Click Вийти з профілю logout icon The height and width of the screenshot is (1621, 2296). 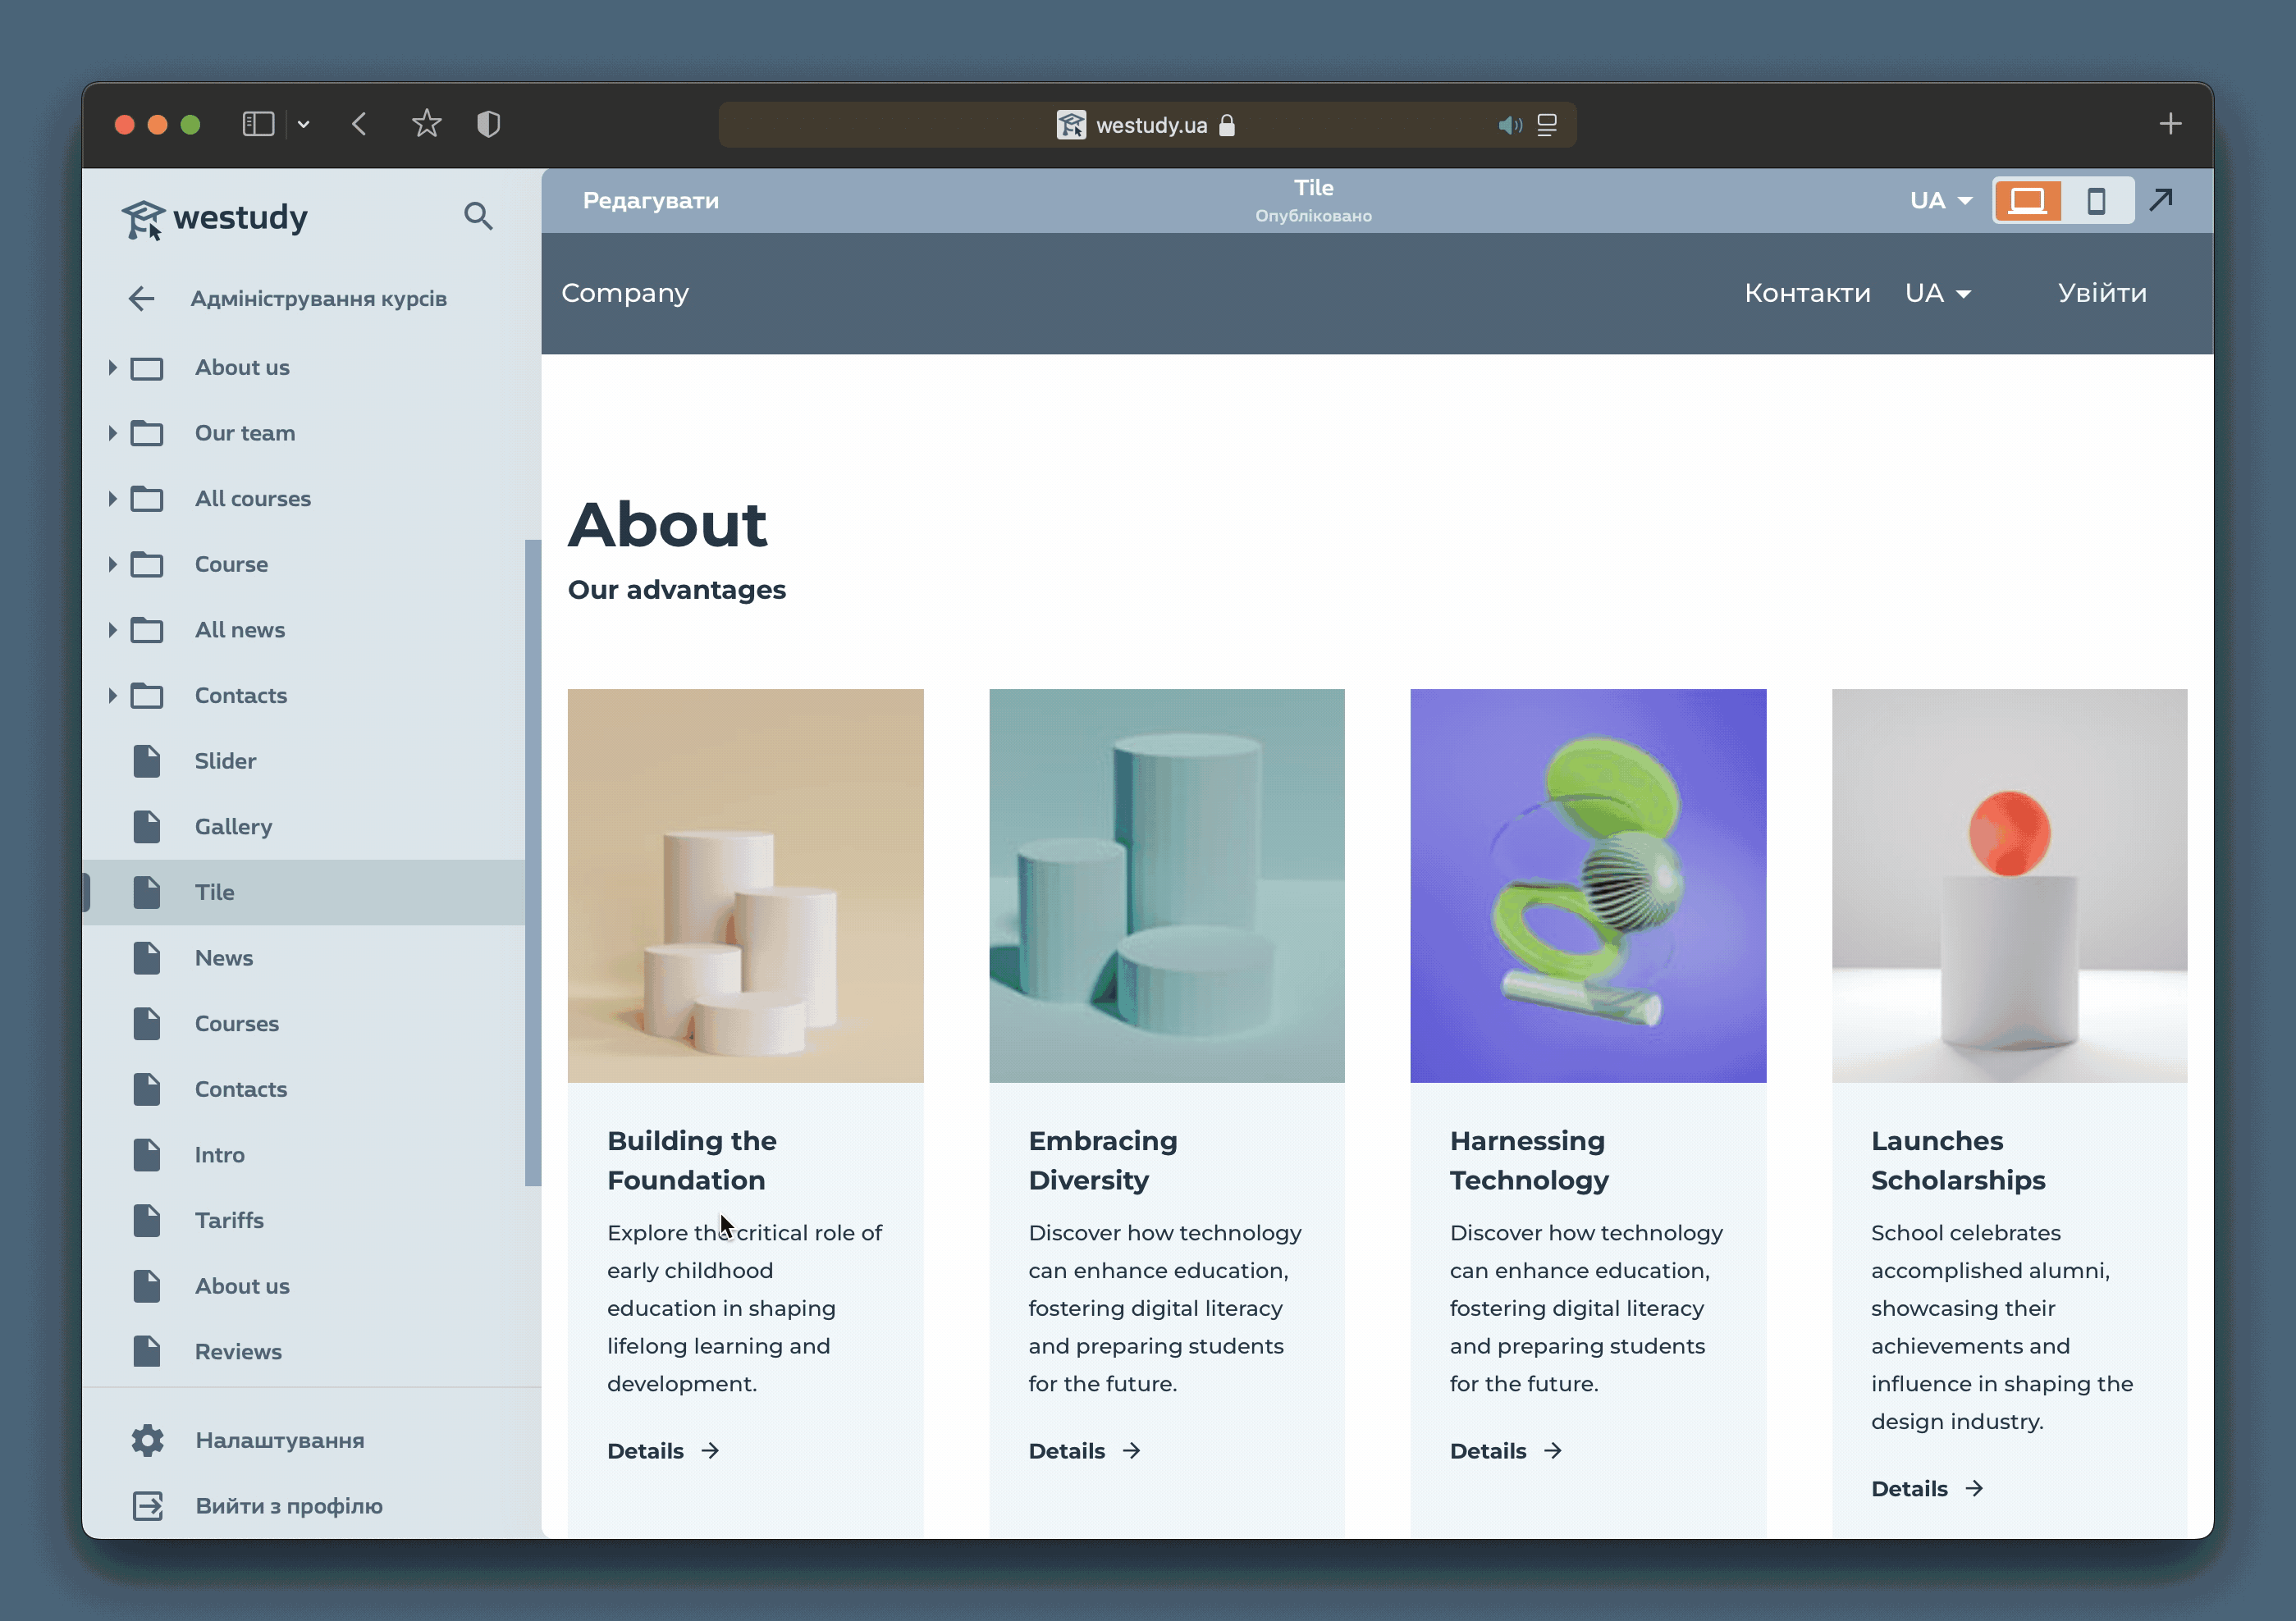coord(147,1506)
